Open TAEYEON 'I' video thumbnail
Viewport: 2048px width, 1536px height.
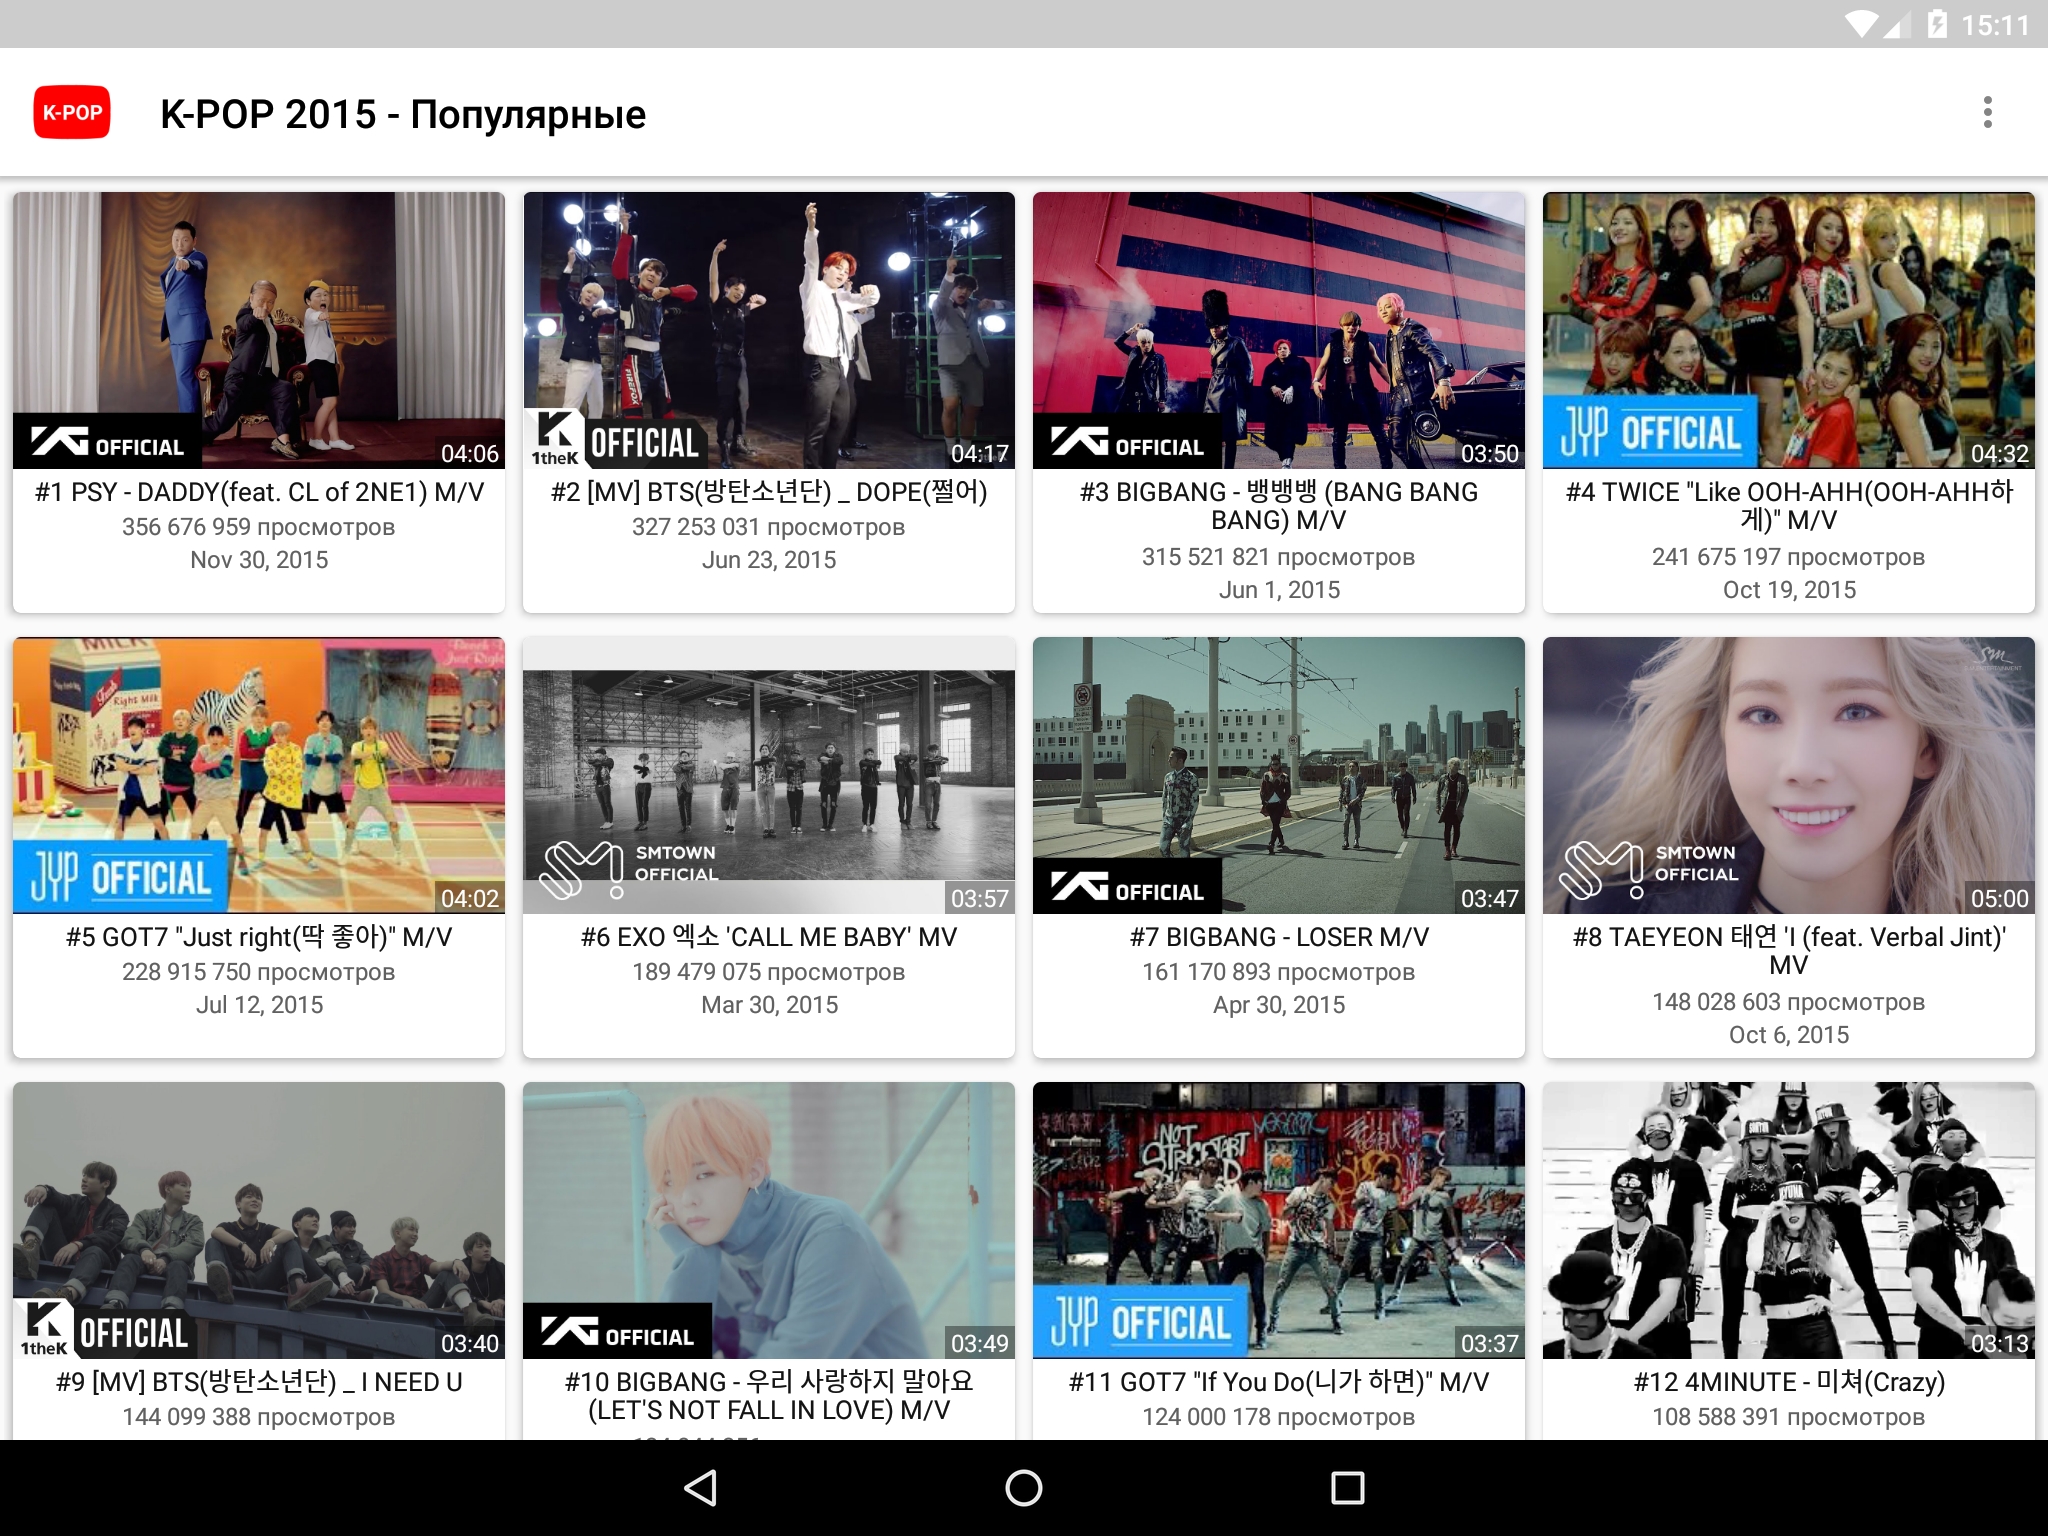[x=1789, y=775]
